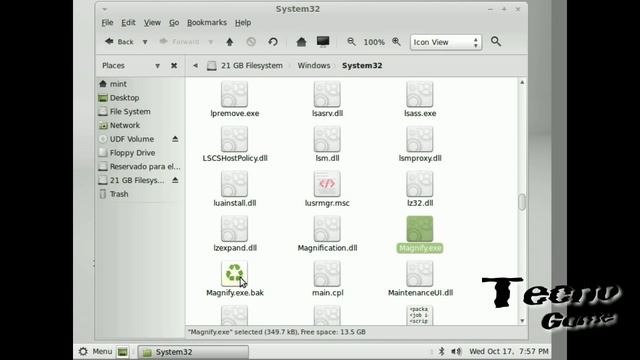Open the Icon View dropdown
This screenshot has width=640, height=360.
pyautogui.click(x=446, y=42)
